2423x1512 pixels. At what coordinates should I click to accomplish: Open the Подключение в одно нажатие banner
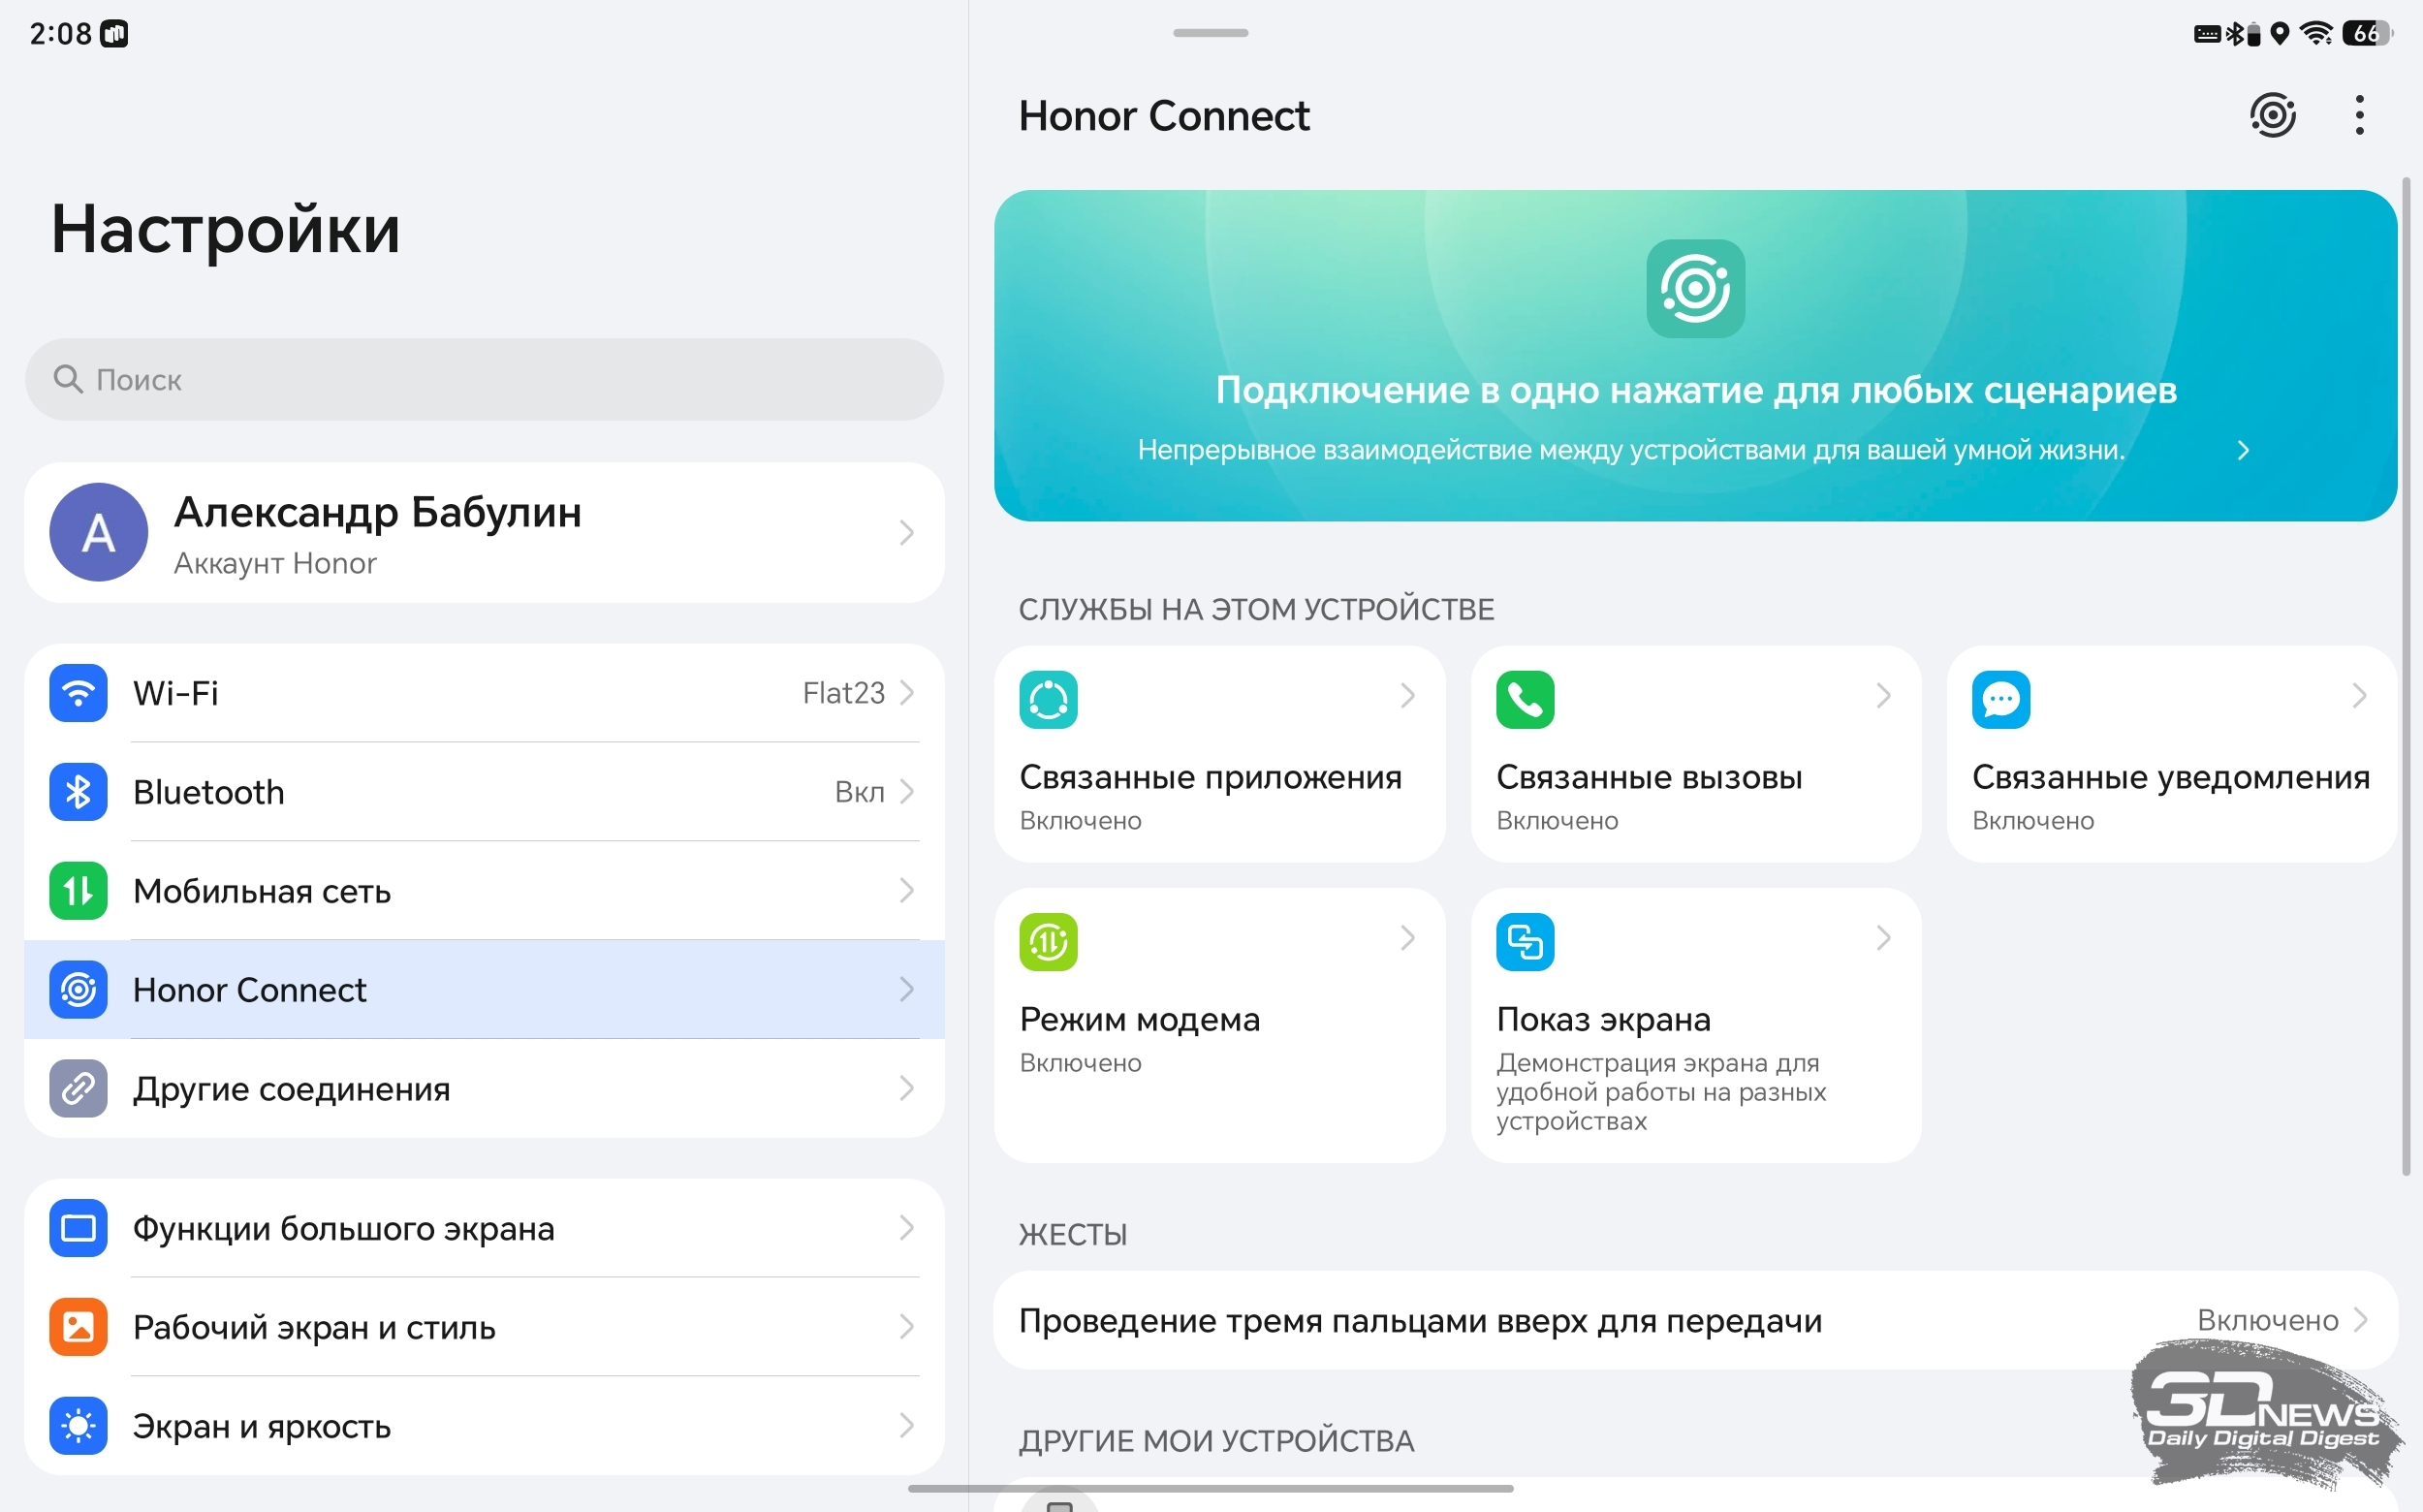point(1695,355)
